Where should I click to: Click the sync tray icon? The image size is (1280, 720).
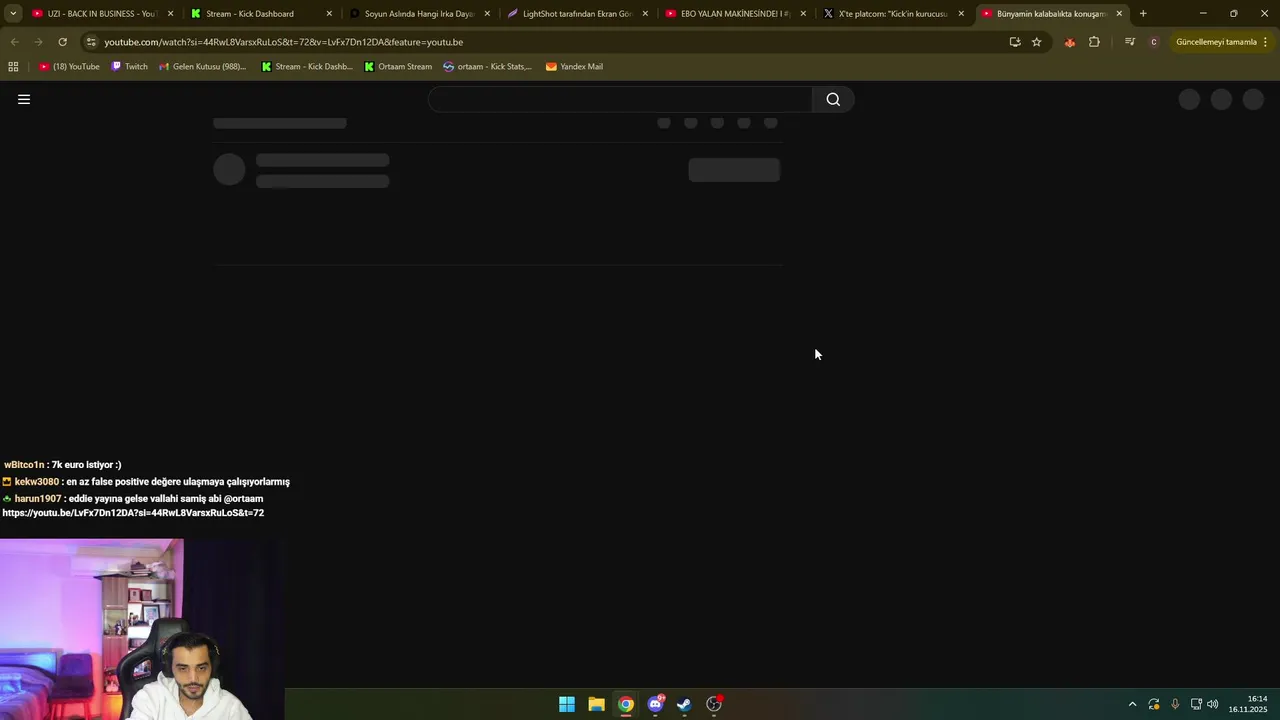(x=1154, y=704)
